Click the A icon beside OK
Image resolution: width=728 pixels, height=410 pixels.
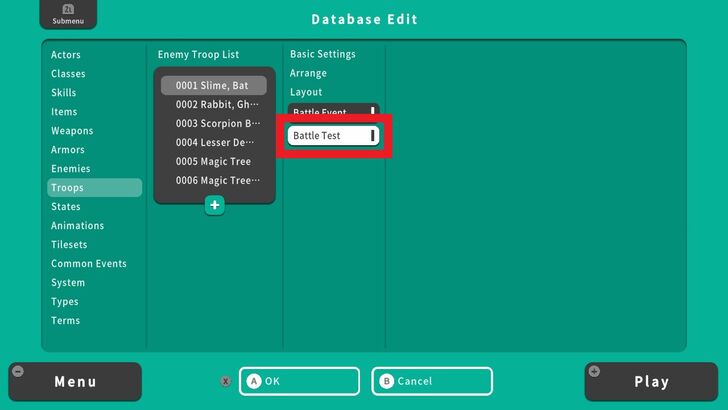pos(254,381)
